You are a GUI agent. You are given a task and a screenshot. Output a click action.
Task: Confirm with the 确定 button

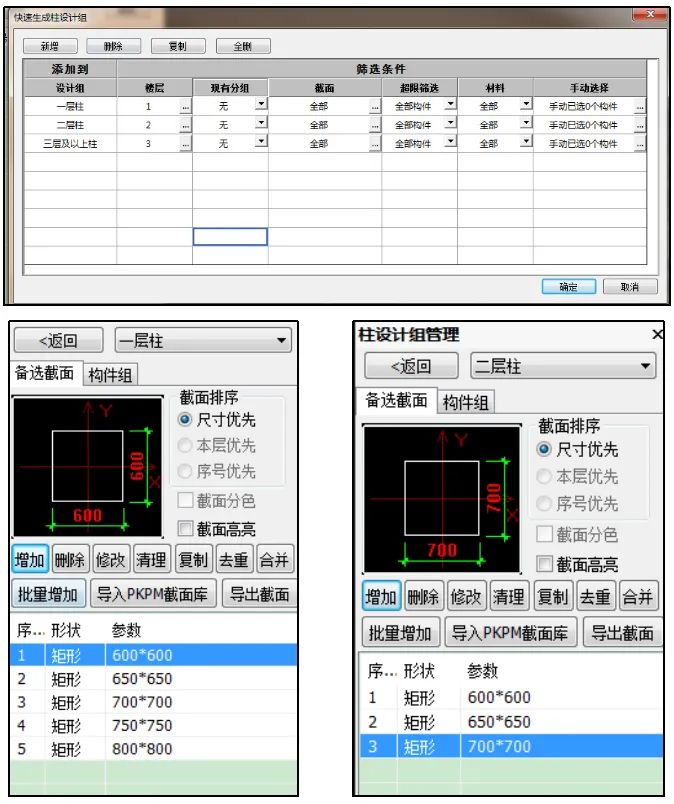pyautogui.click(x=569, y=287)
